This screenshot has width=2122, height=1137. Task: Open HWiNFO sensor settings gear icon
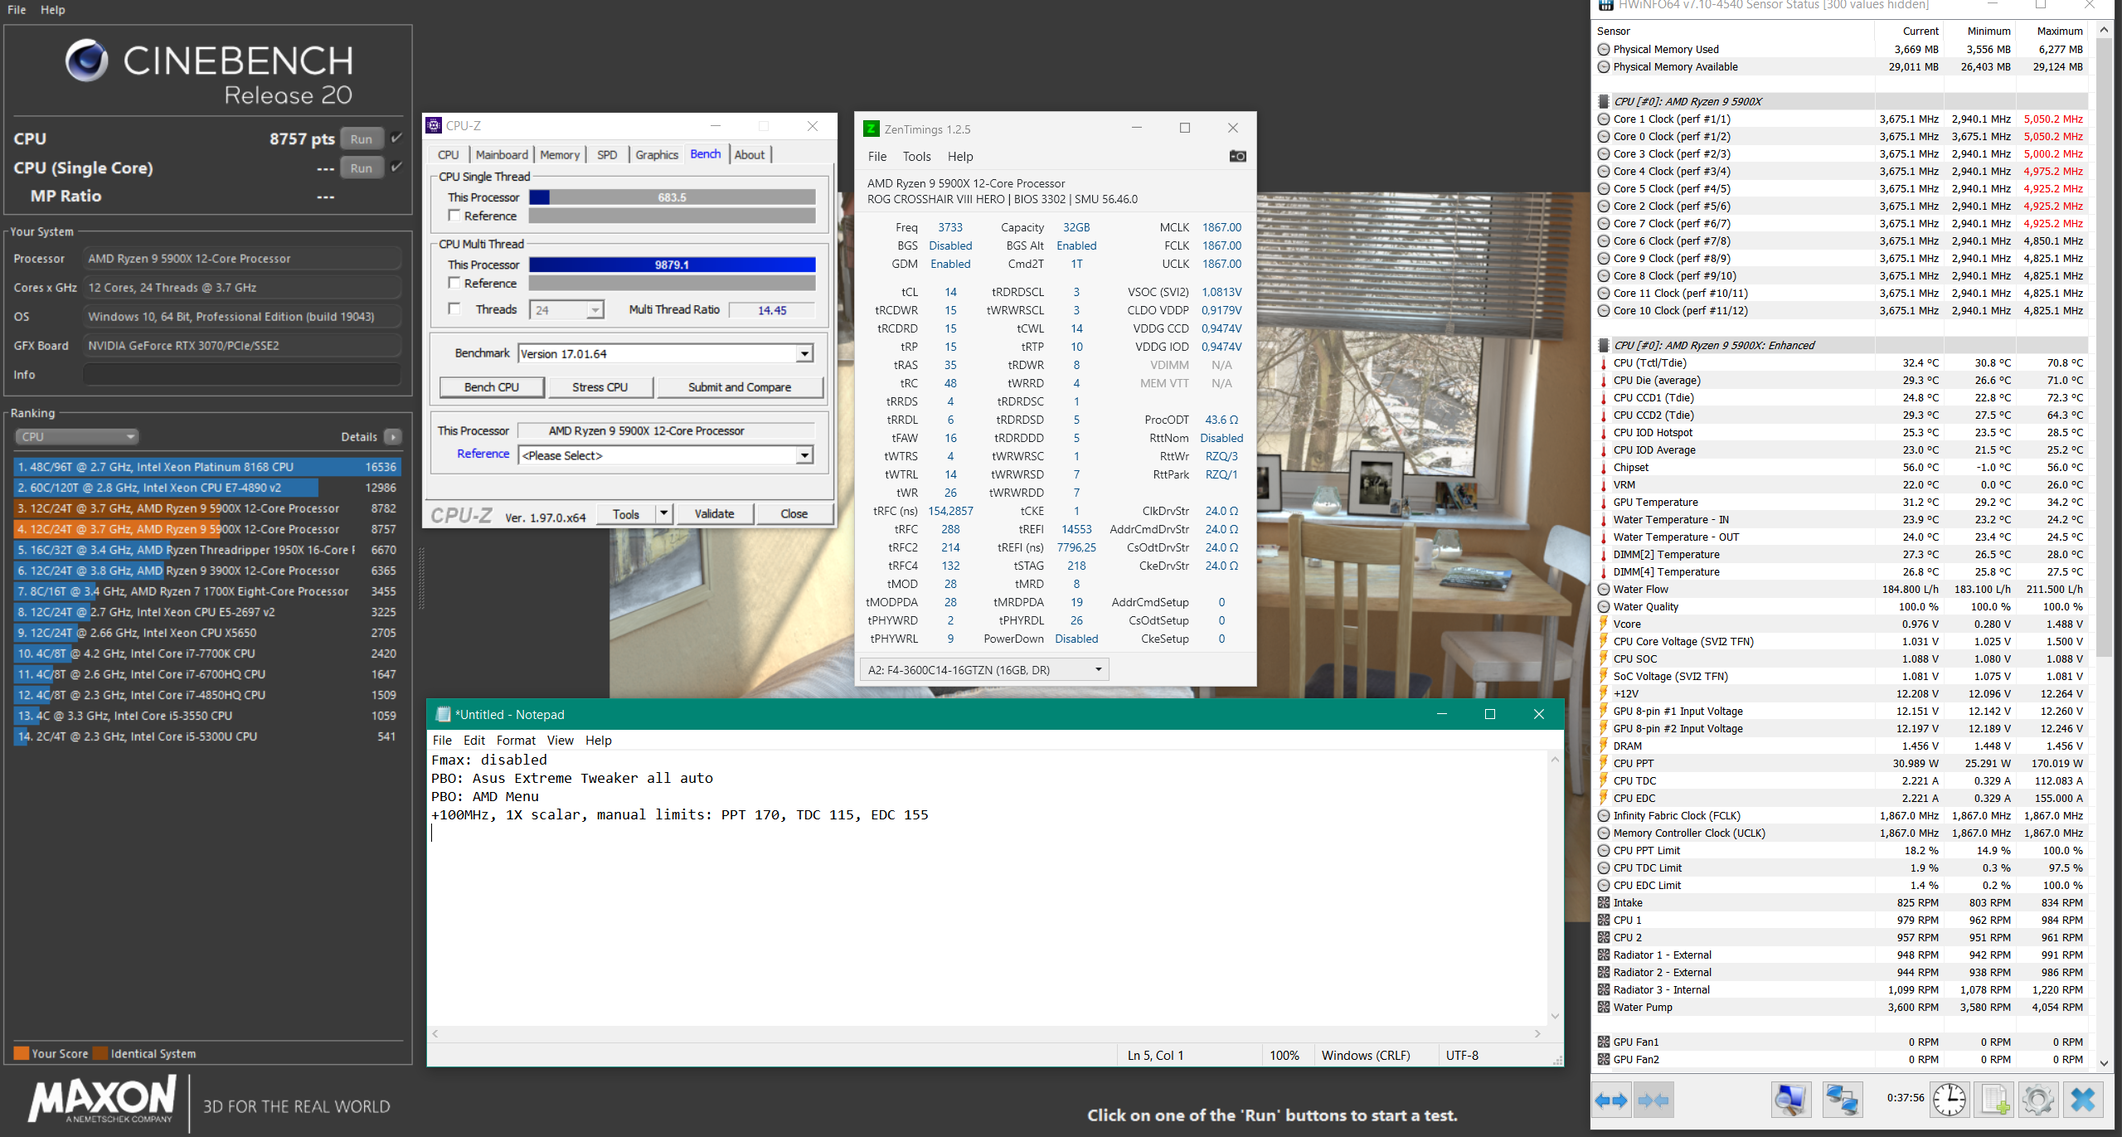[2038, 1100]
